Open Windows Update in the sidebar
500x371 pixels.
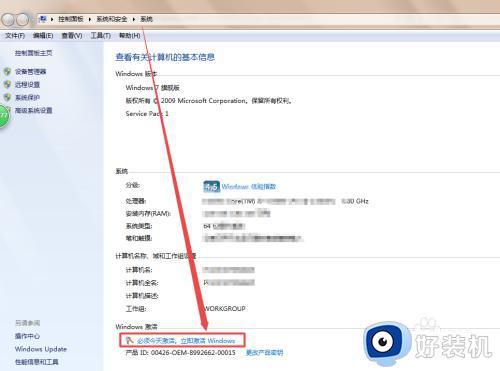point(41,349)
